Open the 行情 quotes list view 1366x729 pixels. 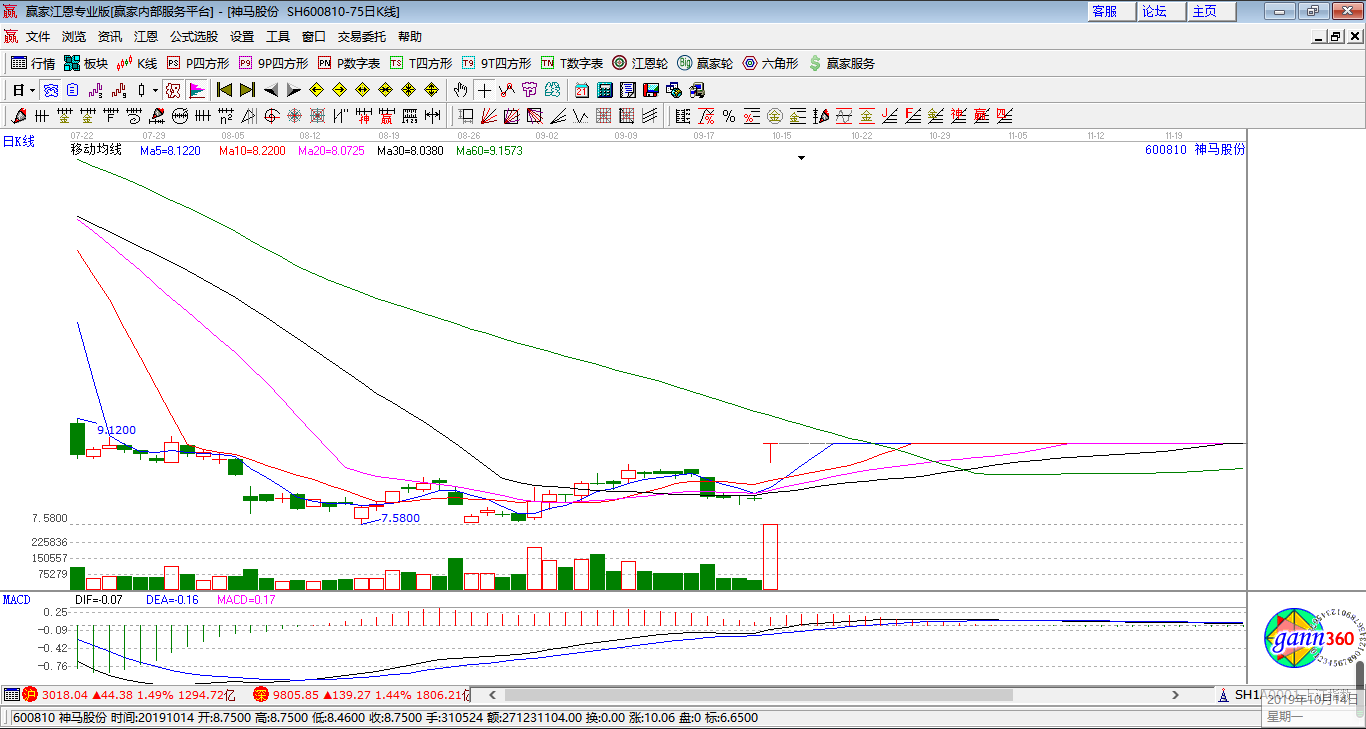[x=33, y=63]
